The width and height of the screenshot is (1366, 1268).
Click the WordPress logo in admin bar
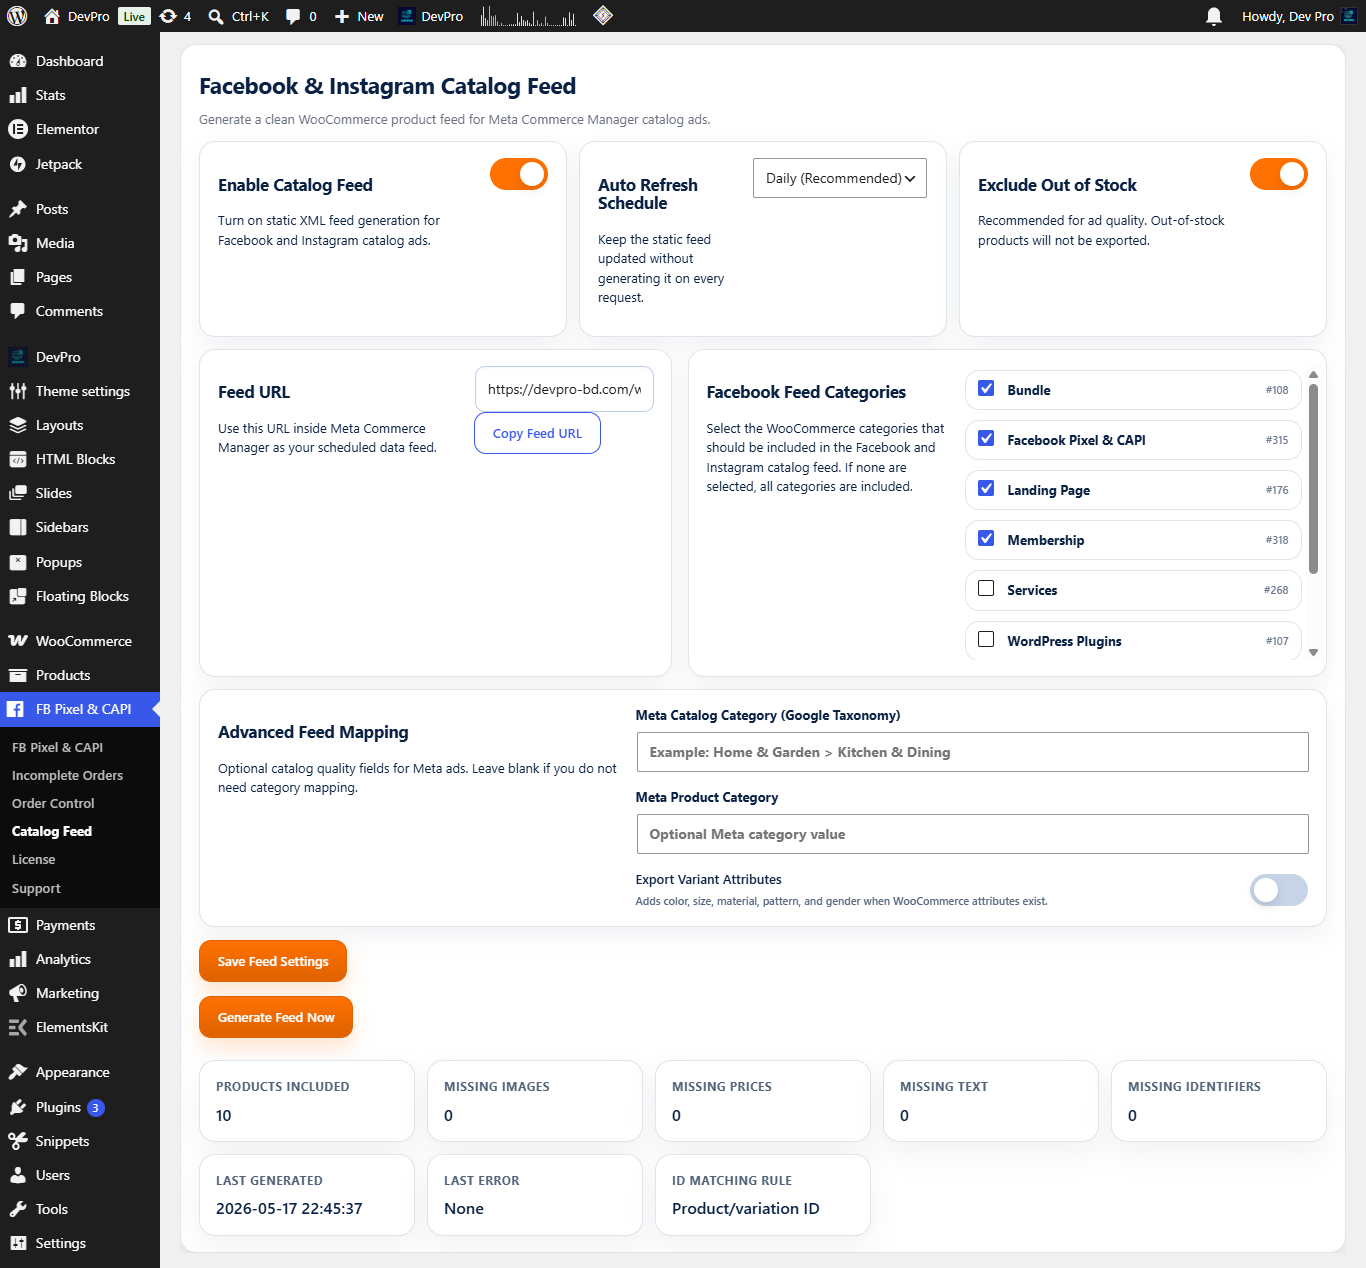[x=17, y=16]
